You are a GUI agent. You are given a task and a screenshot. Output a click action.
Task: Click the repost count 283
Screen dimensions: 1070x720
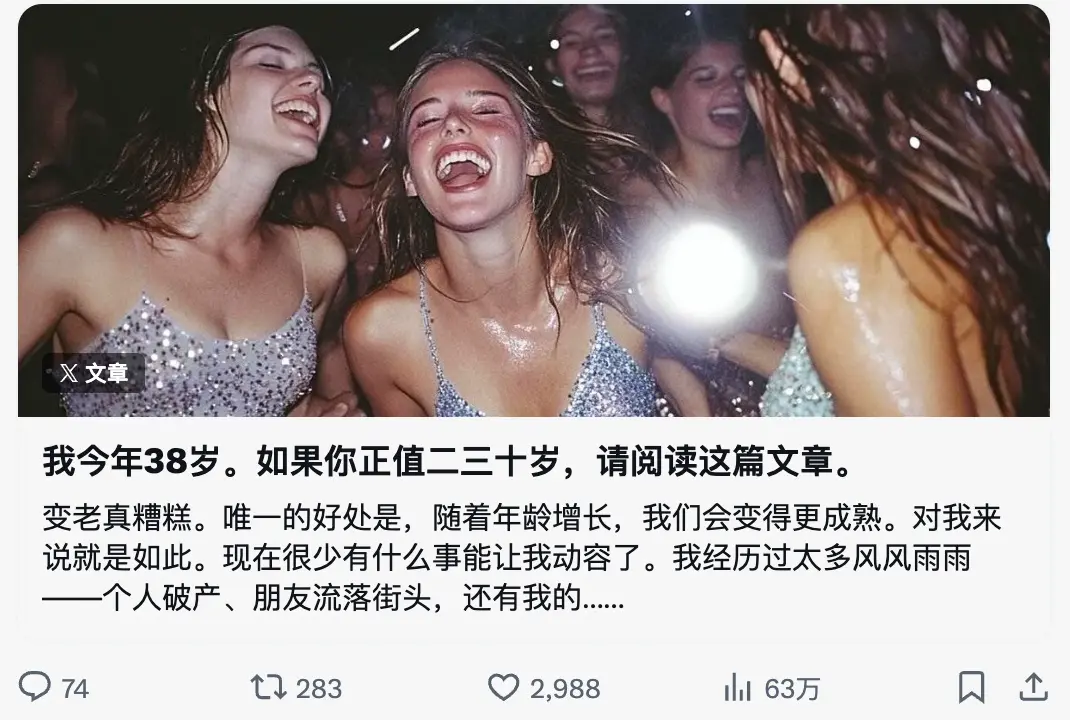tap(319, 689)
